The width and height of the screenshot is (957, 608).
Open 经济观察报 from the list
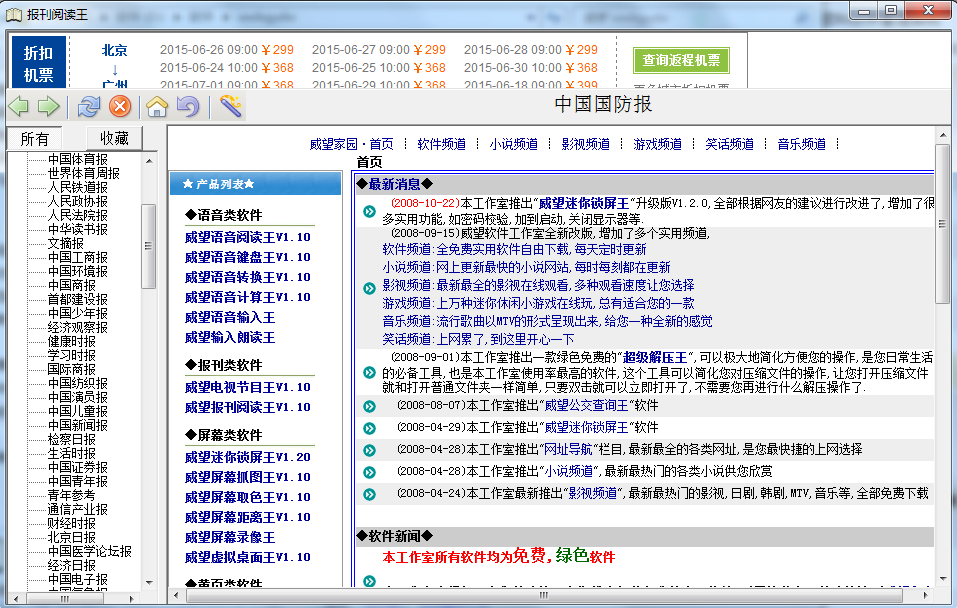77,327
